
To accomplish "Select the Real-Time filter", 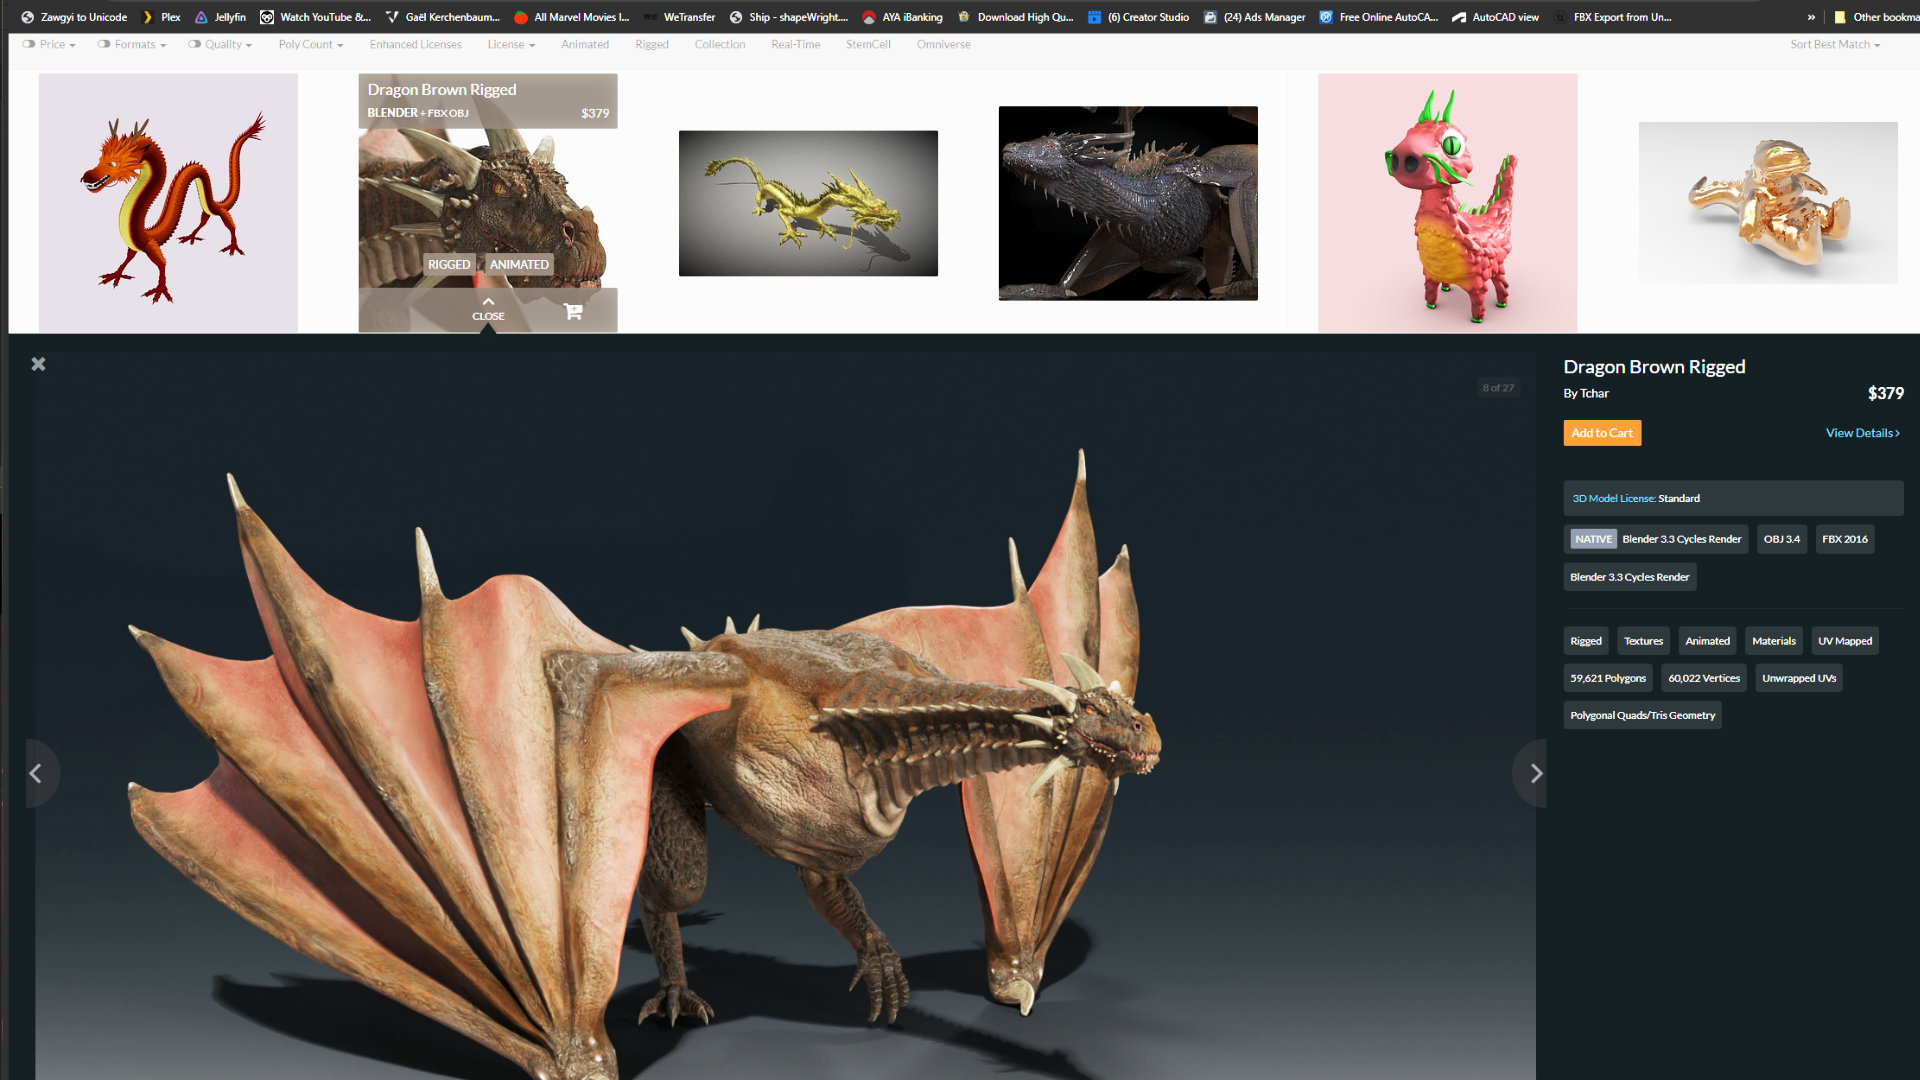I will (795, 44).
